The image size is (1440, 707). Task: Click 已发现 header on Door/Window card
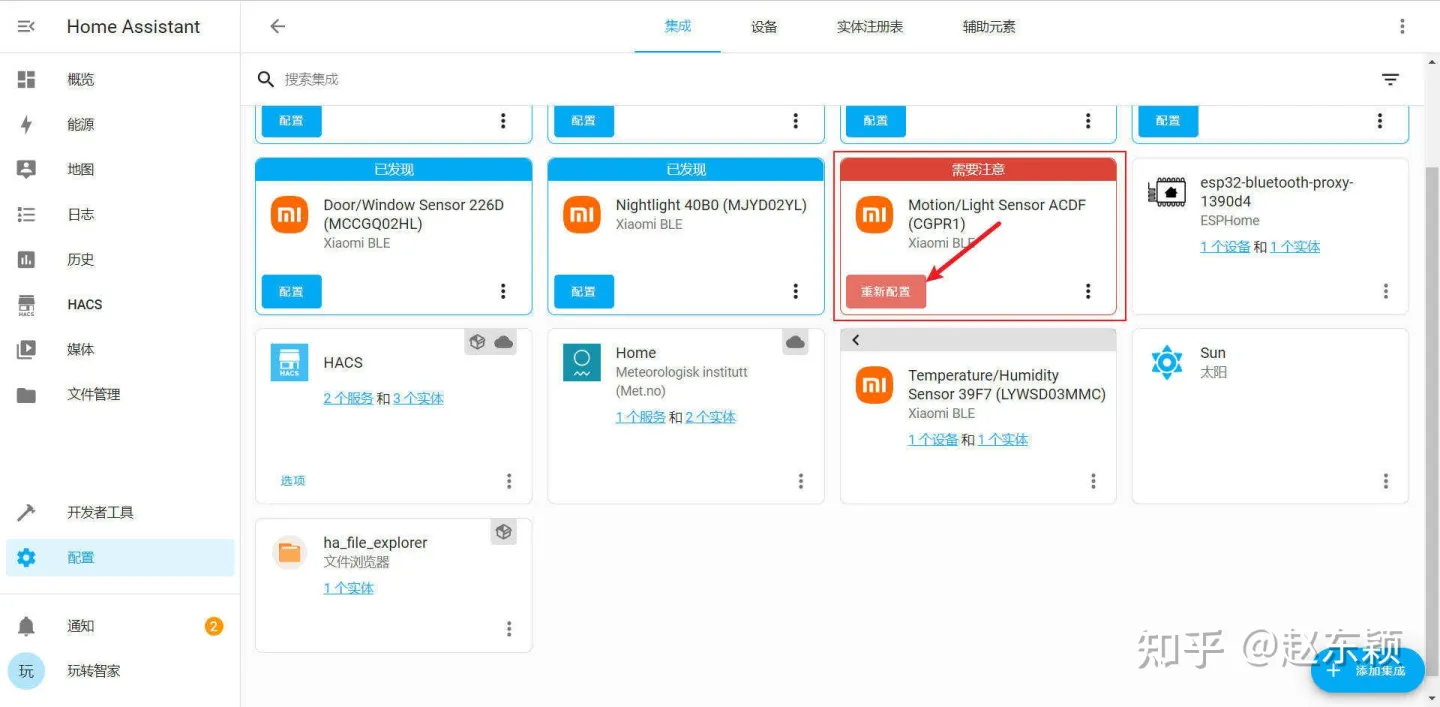(x=394, y=169)
